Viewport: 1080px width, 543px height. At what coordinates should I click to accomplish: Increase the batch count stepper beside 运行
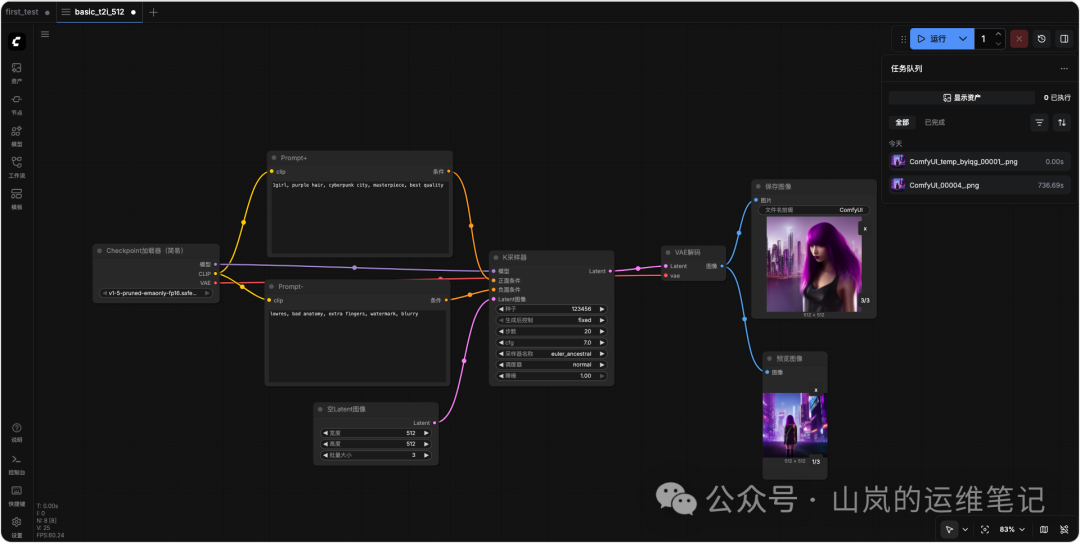(x=998, y=35)
